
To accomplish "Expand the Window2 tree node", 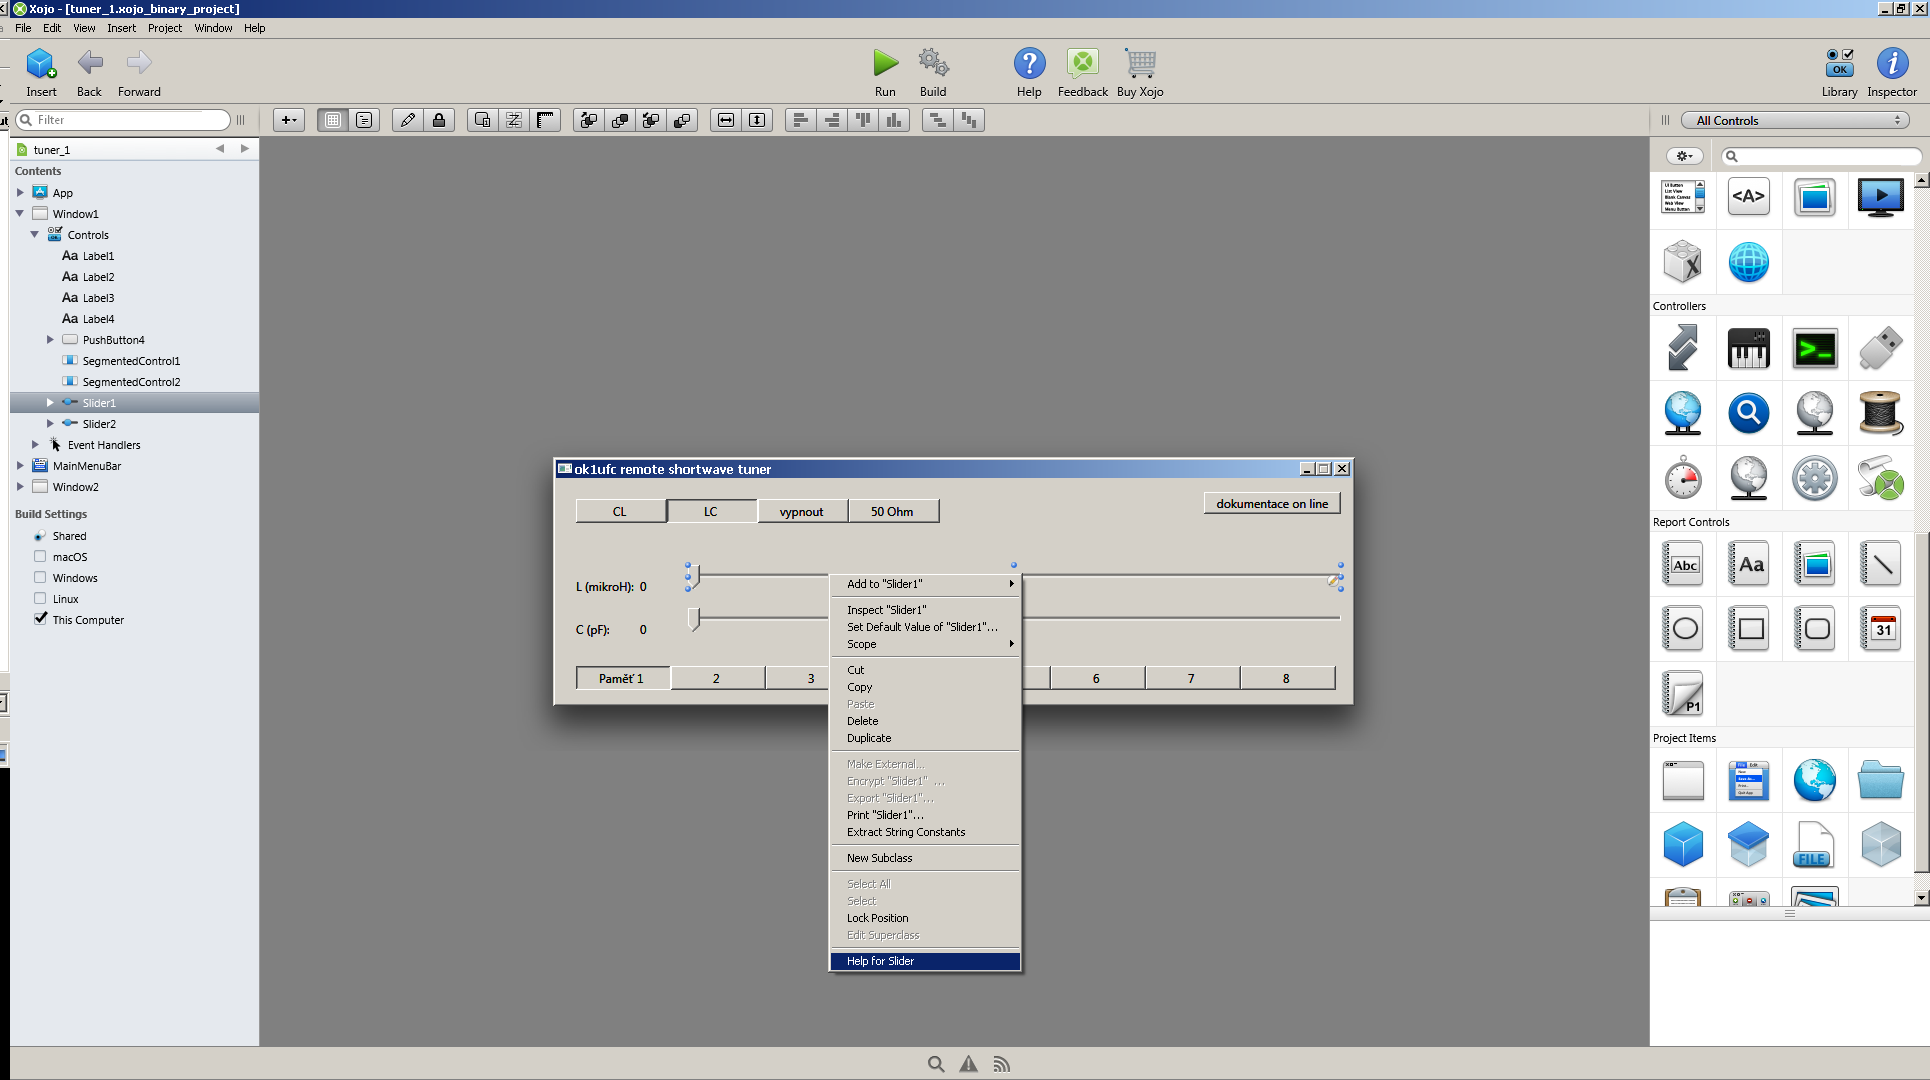I will [20, 487].
